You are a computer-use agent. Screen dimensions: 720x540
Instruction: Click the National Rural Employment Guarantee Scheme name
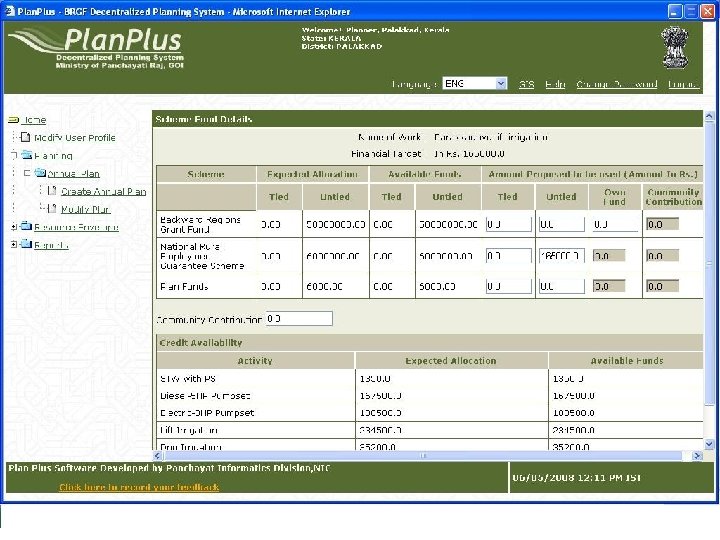(202, 256)
